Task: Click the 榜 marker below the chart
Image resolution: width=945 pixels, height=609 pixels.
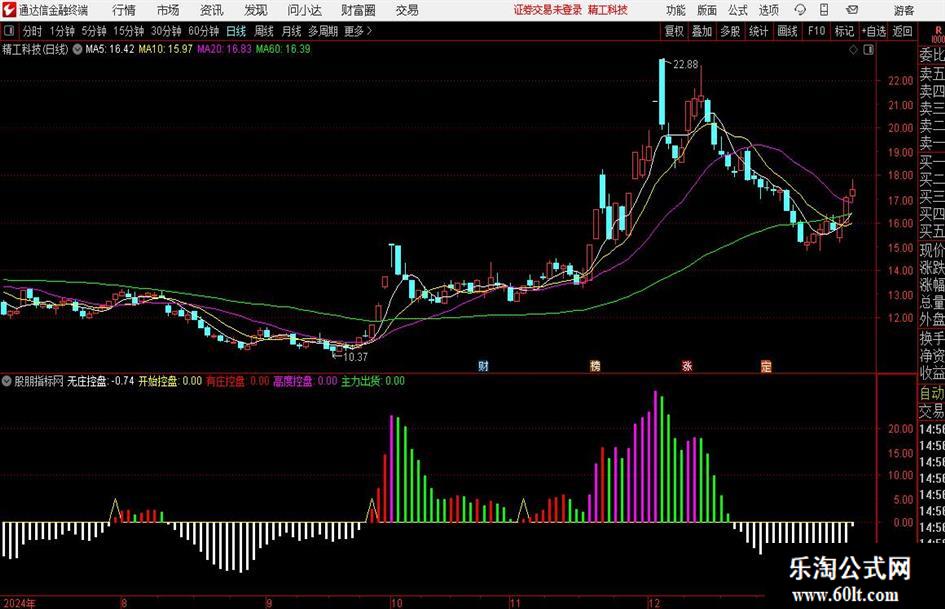Action: click(595, 365)
